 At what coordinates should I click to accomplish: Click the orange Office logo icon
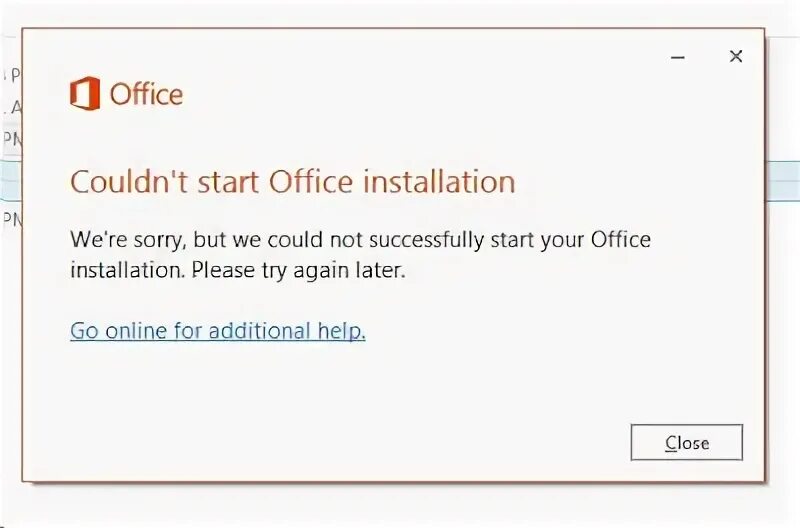(x=85, y=94)
